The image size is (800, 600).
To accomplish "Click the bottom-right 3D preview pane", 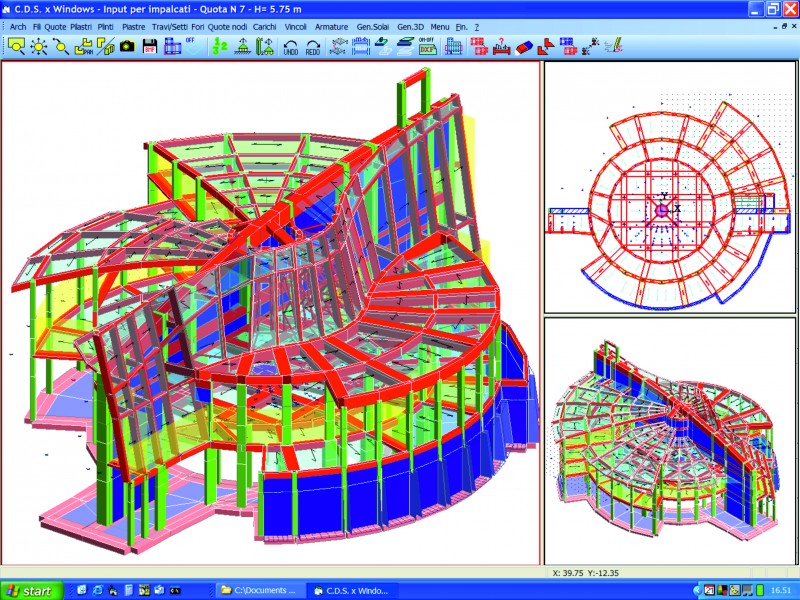I will pos(670,440).
